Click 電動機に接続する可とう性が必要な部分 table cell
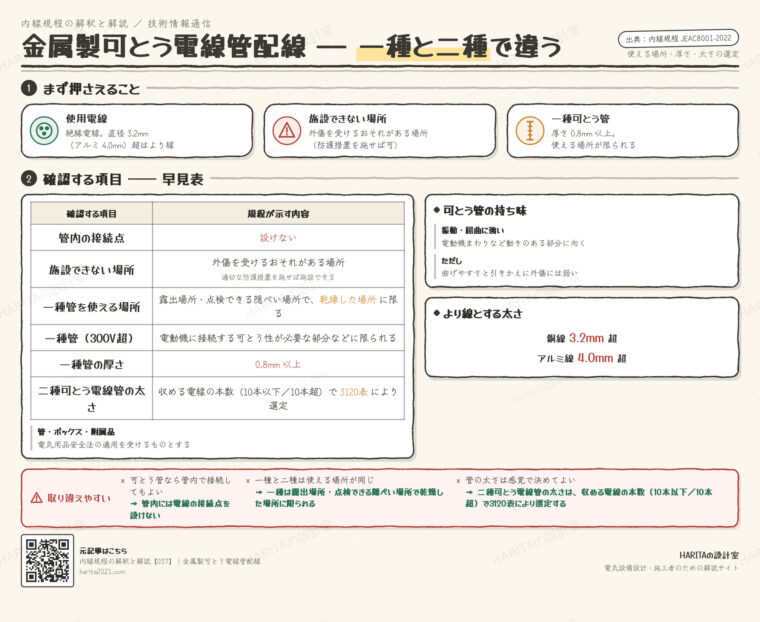Image resolution: width=760 pixels, height=622 pixels. tap(278, 338)
